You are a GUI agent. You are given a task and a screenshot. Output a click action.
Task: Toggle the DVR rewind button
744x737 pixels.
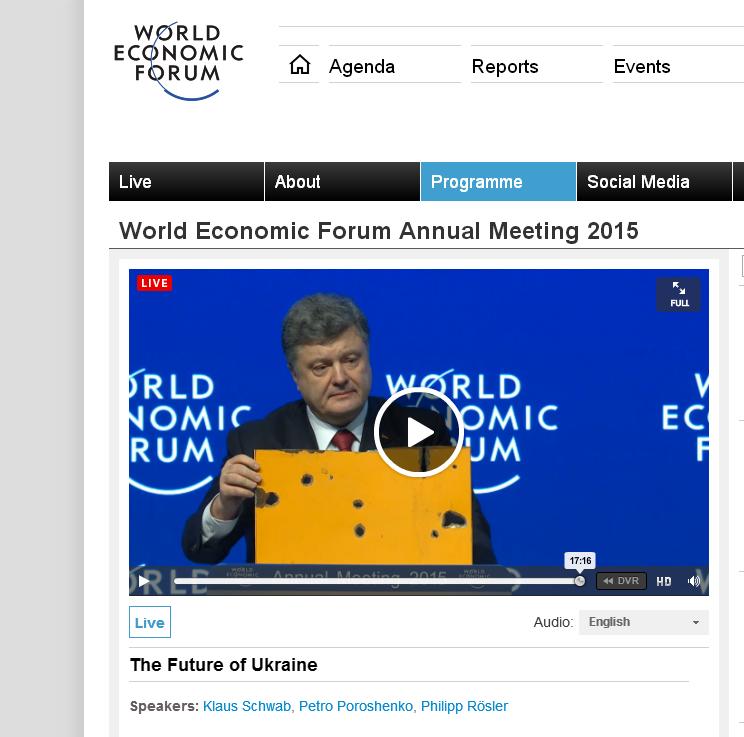tap(621, 581)
